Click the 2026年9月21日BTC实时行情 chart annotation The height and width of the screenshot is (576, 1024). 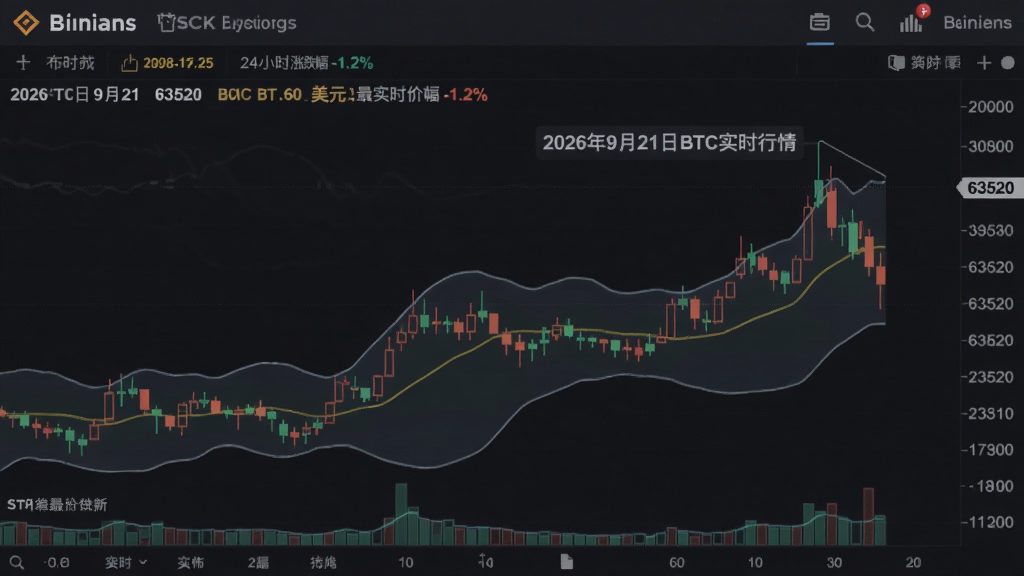point(669,142)
